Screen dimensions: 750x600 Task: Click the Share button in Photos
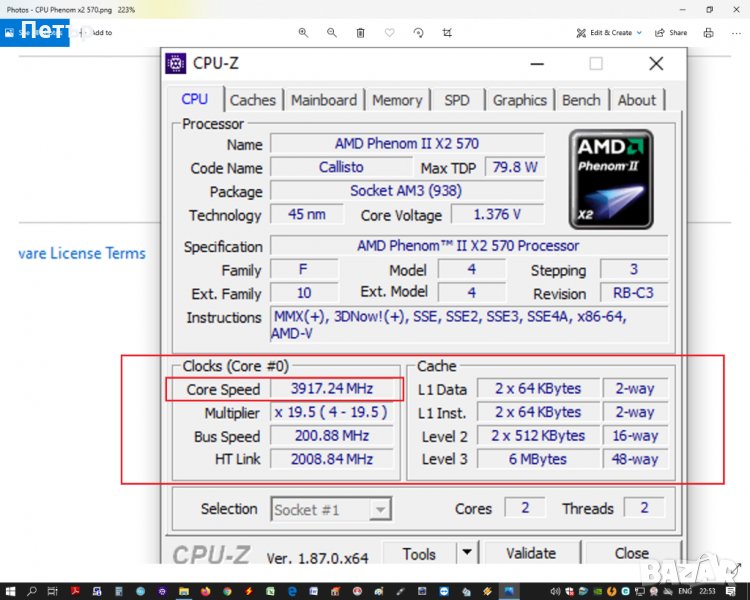(x=672, y=33)
